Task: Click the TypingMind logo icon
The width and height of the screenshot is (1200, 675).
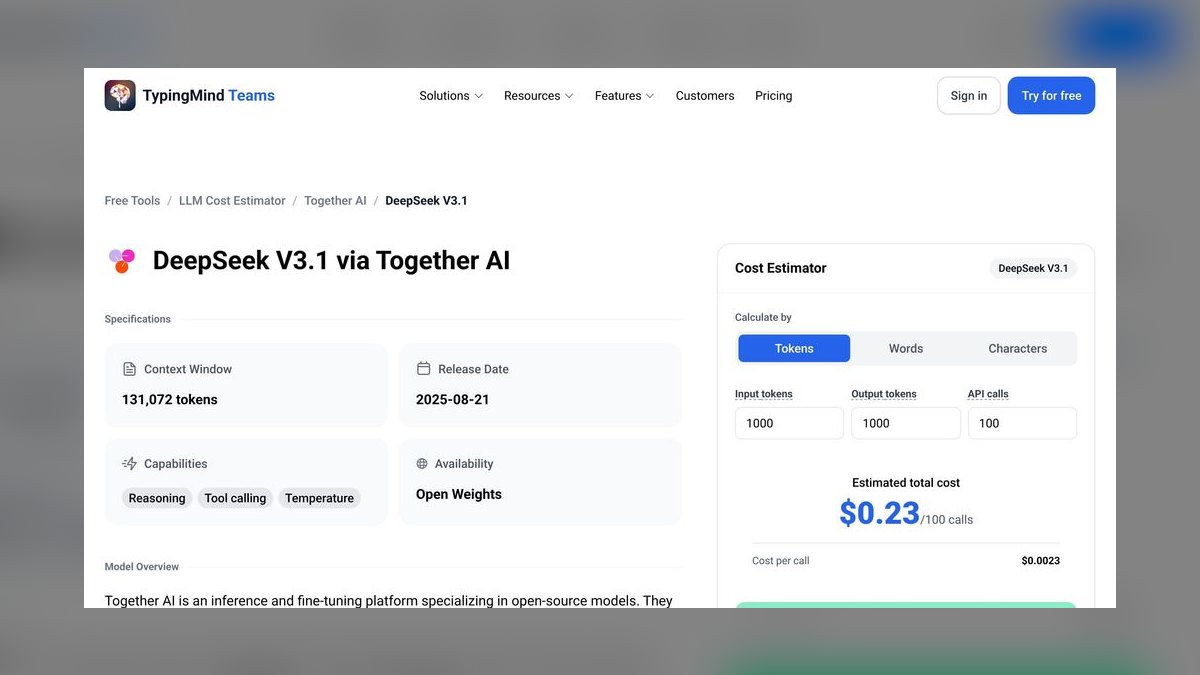Action: pos(120,96)
